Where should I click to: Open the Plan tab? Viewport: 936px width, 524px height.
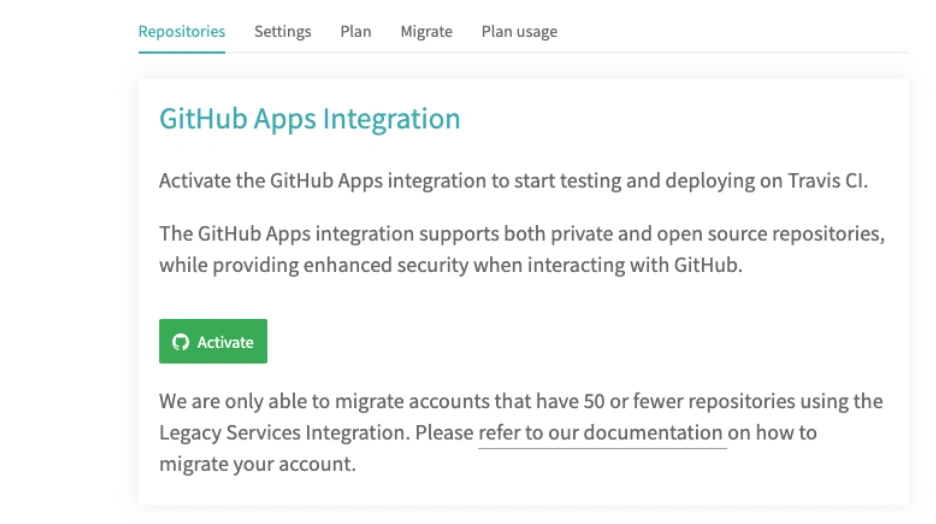(356, 32)
